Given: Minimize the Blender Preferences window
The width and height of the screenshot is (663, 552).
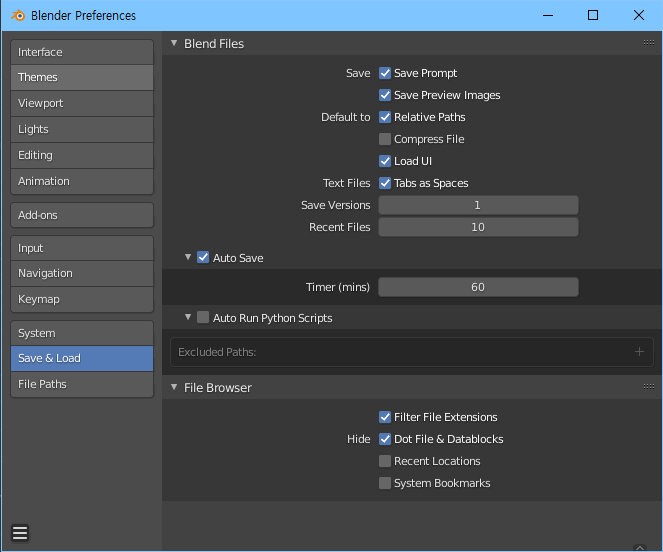Looking at the screenshot, I should coord(548,16).
